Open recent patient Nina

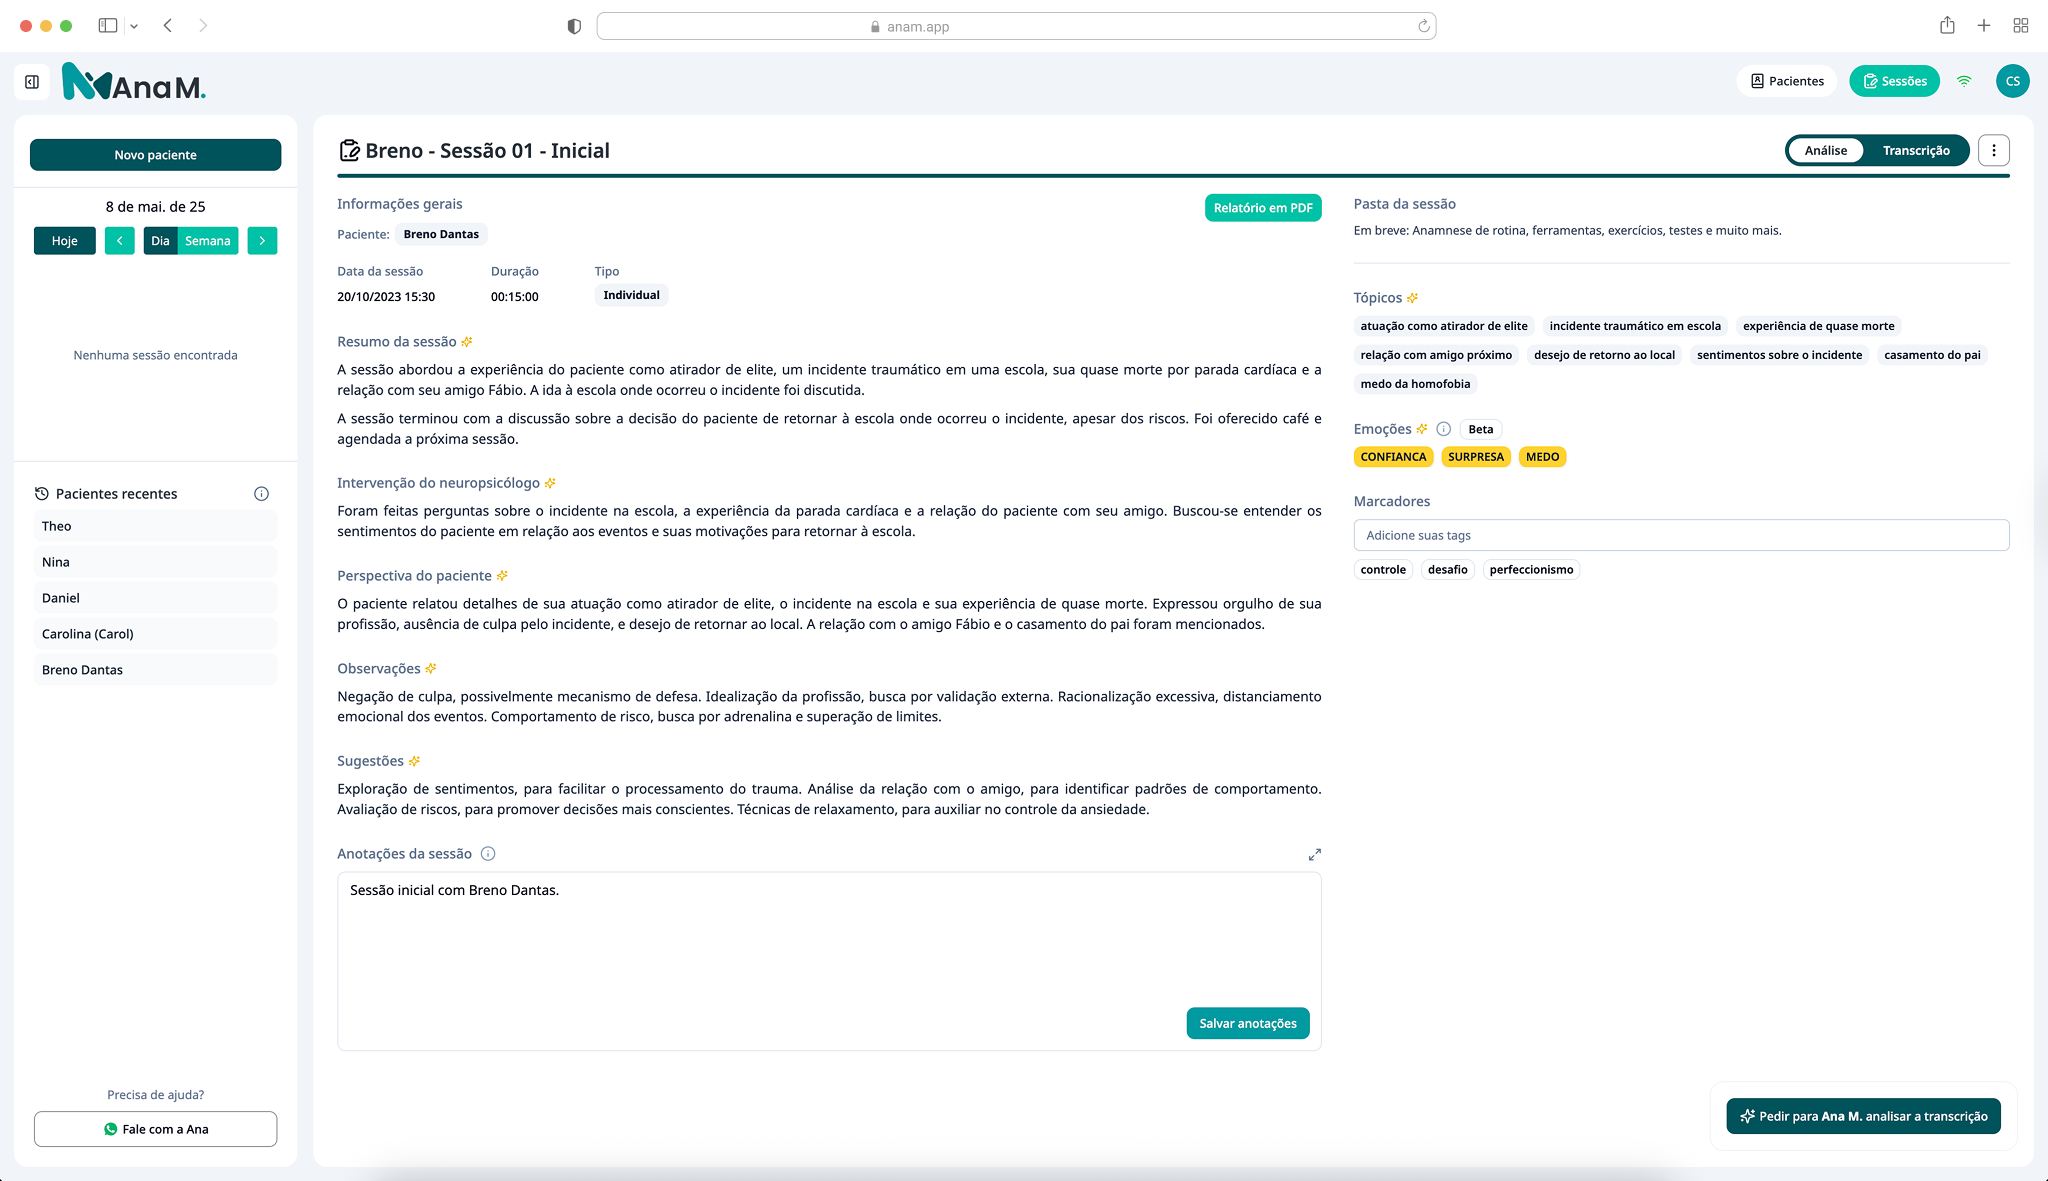point(155,562)
